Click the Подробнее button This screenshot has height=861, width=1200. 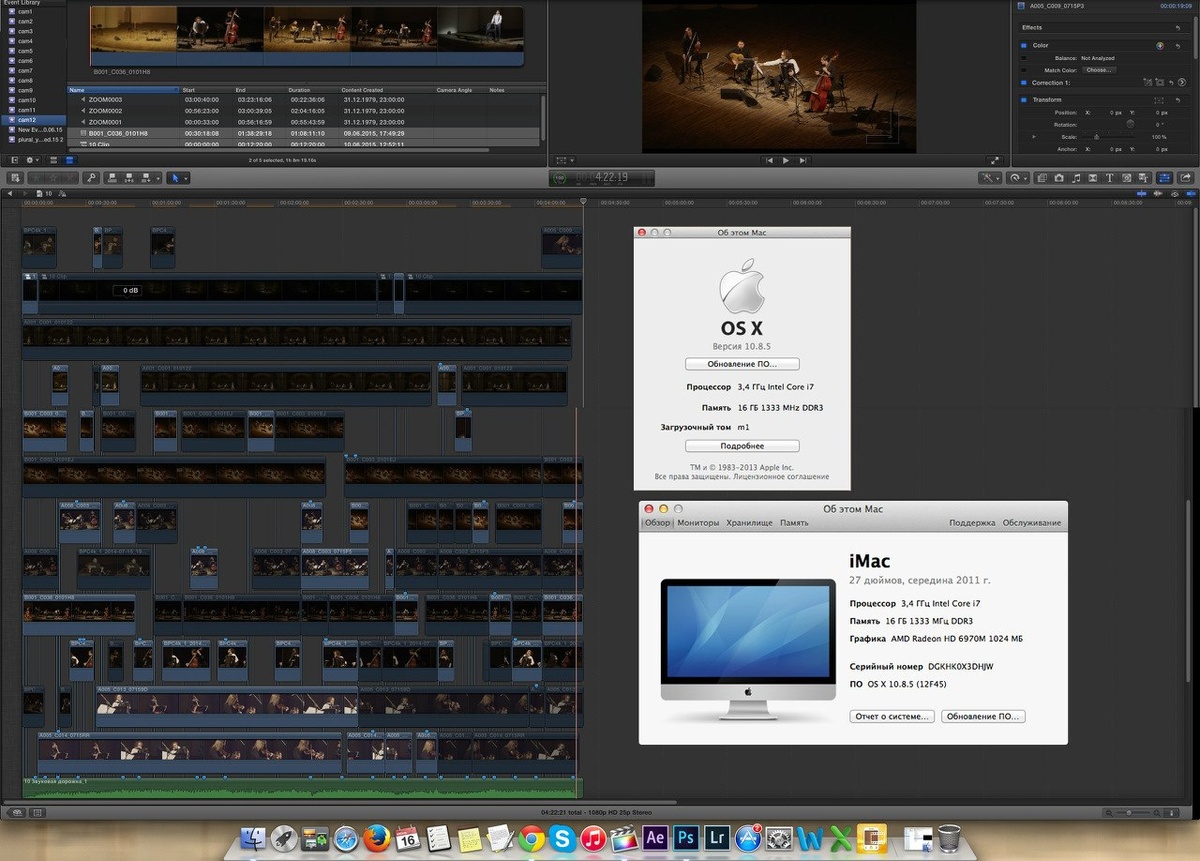pos(742,445)
